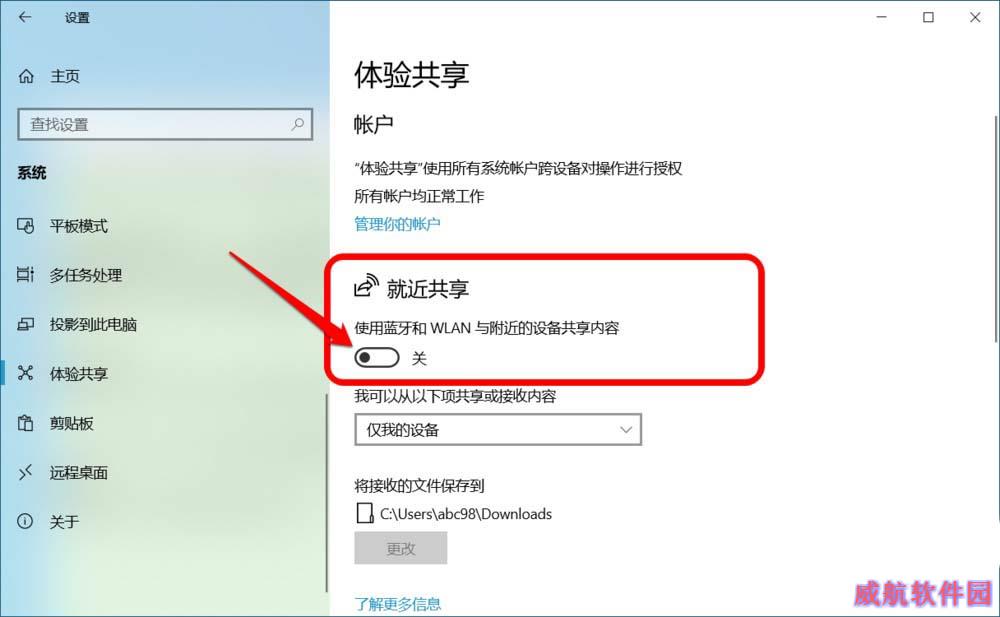Viewport: 1000px width, 617px height.
Task: Open 管理你的帐户 link
Action: click(x=397, y=224)
